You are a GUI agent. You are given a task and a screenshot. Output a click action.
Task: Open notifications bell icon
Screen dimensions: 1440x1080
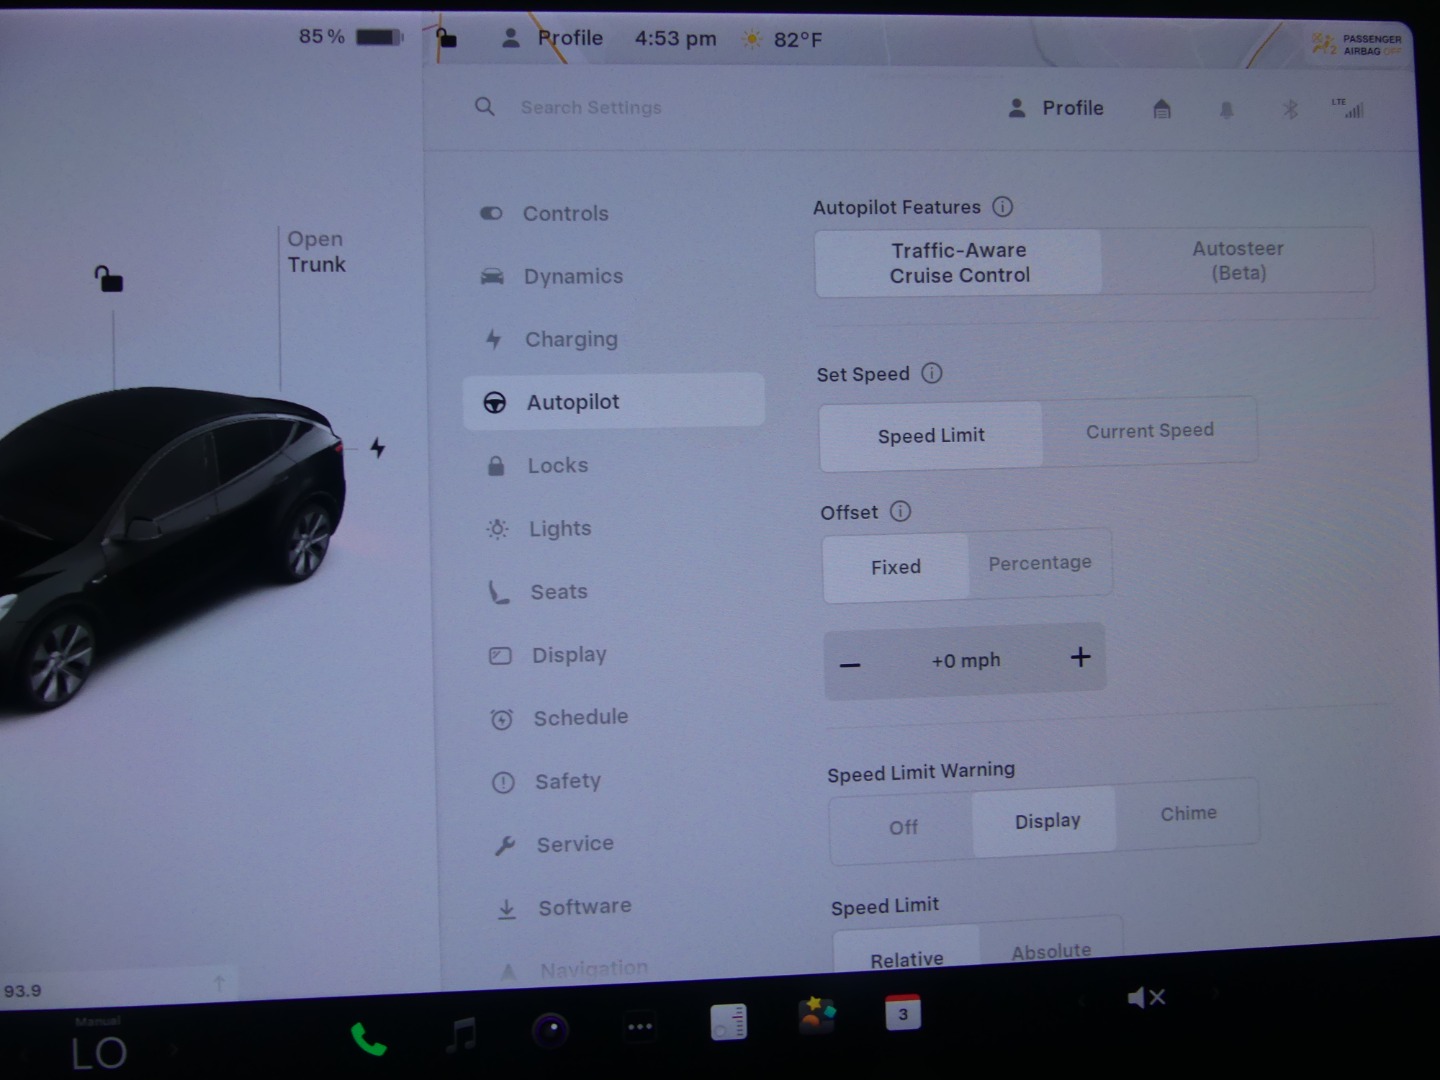1226,109
